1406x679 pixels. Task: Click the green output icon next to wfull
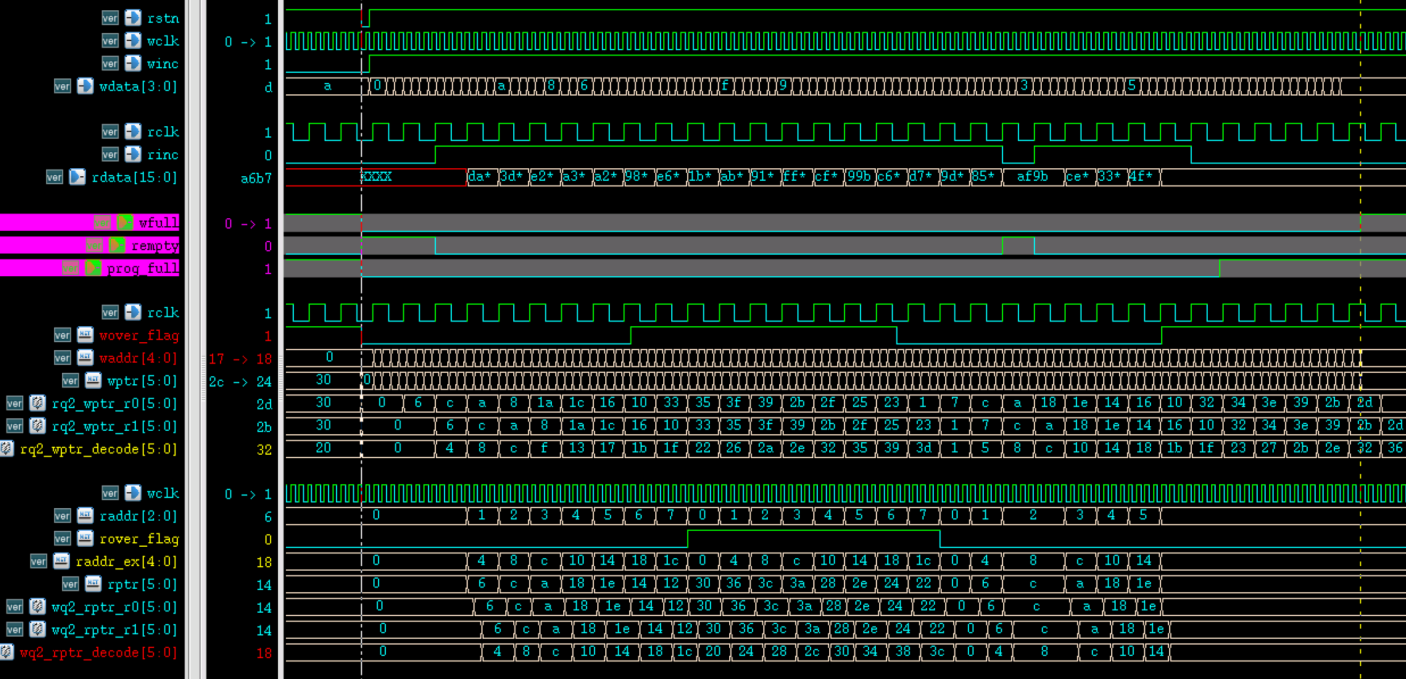pyautogui.click(x=125, y=223)
